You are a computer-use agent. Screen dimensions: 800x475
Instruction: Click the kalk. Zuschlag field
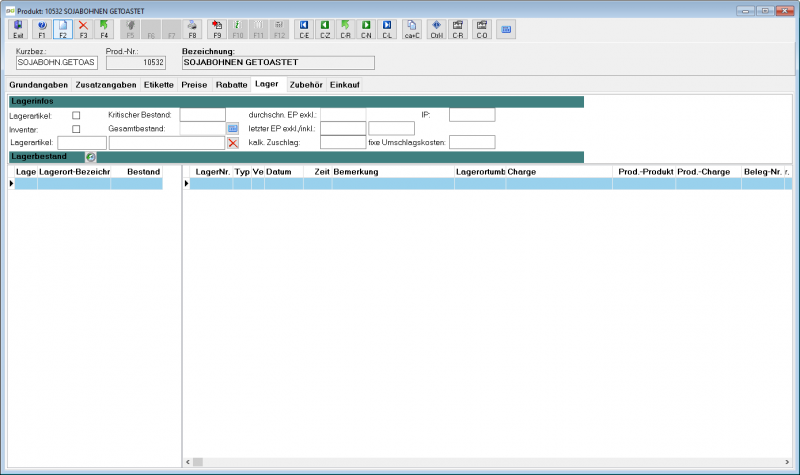click(x=343, y=142)
